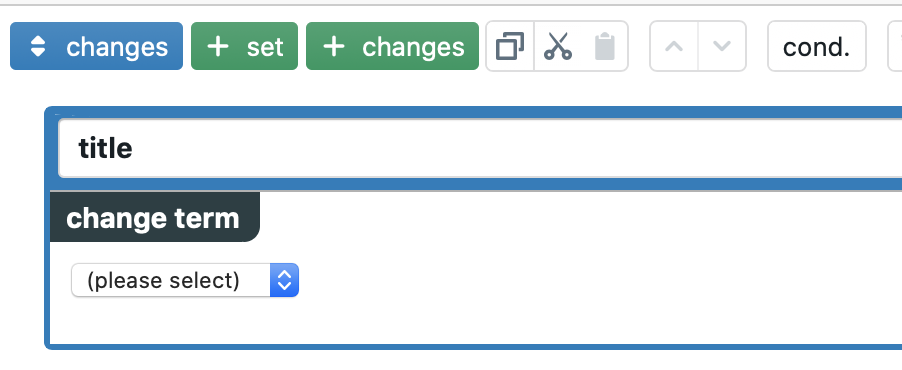Add a new changes block via green button

coord(392,46)
